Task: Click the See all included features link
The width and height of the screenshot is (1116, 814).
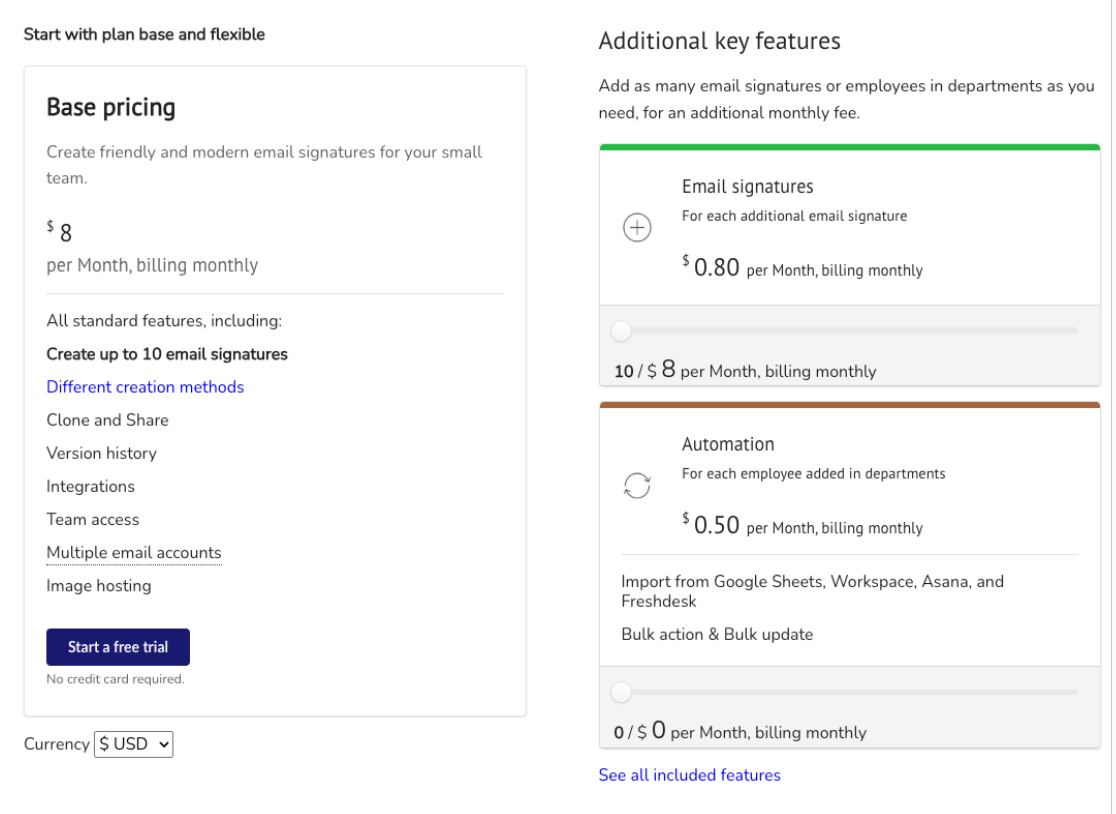Action: tap(690, 775)
